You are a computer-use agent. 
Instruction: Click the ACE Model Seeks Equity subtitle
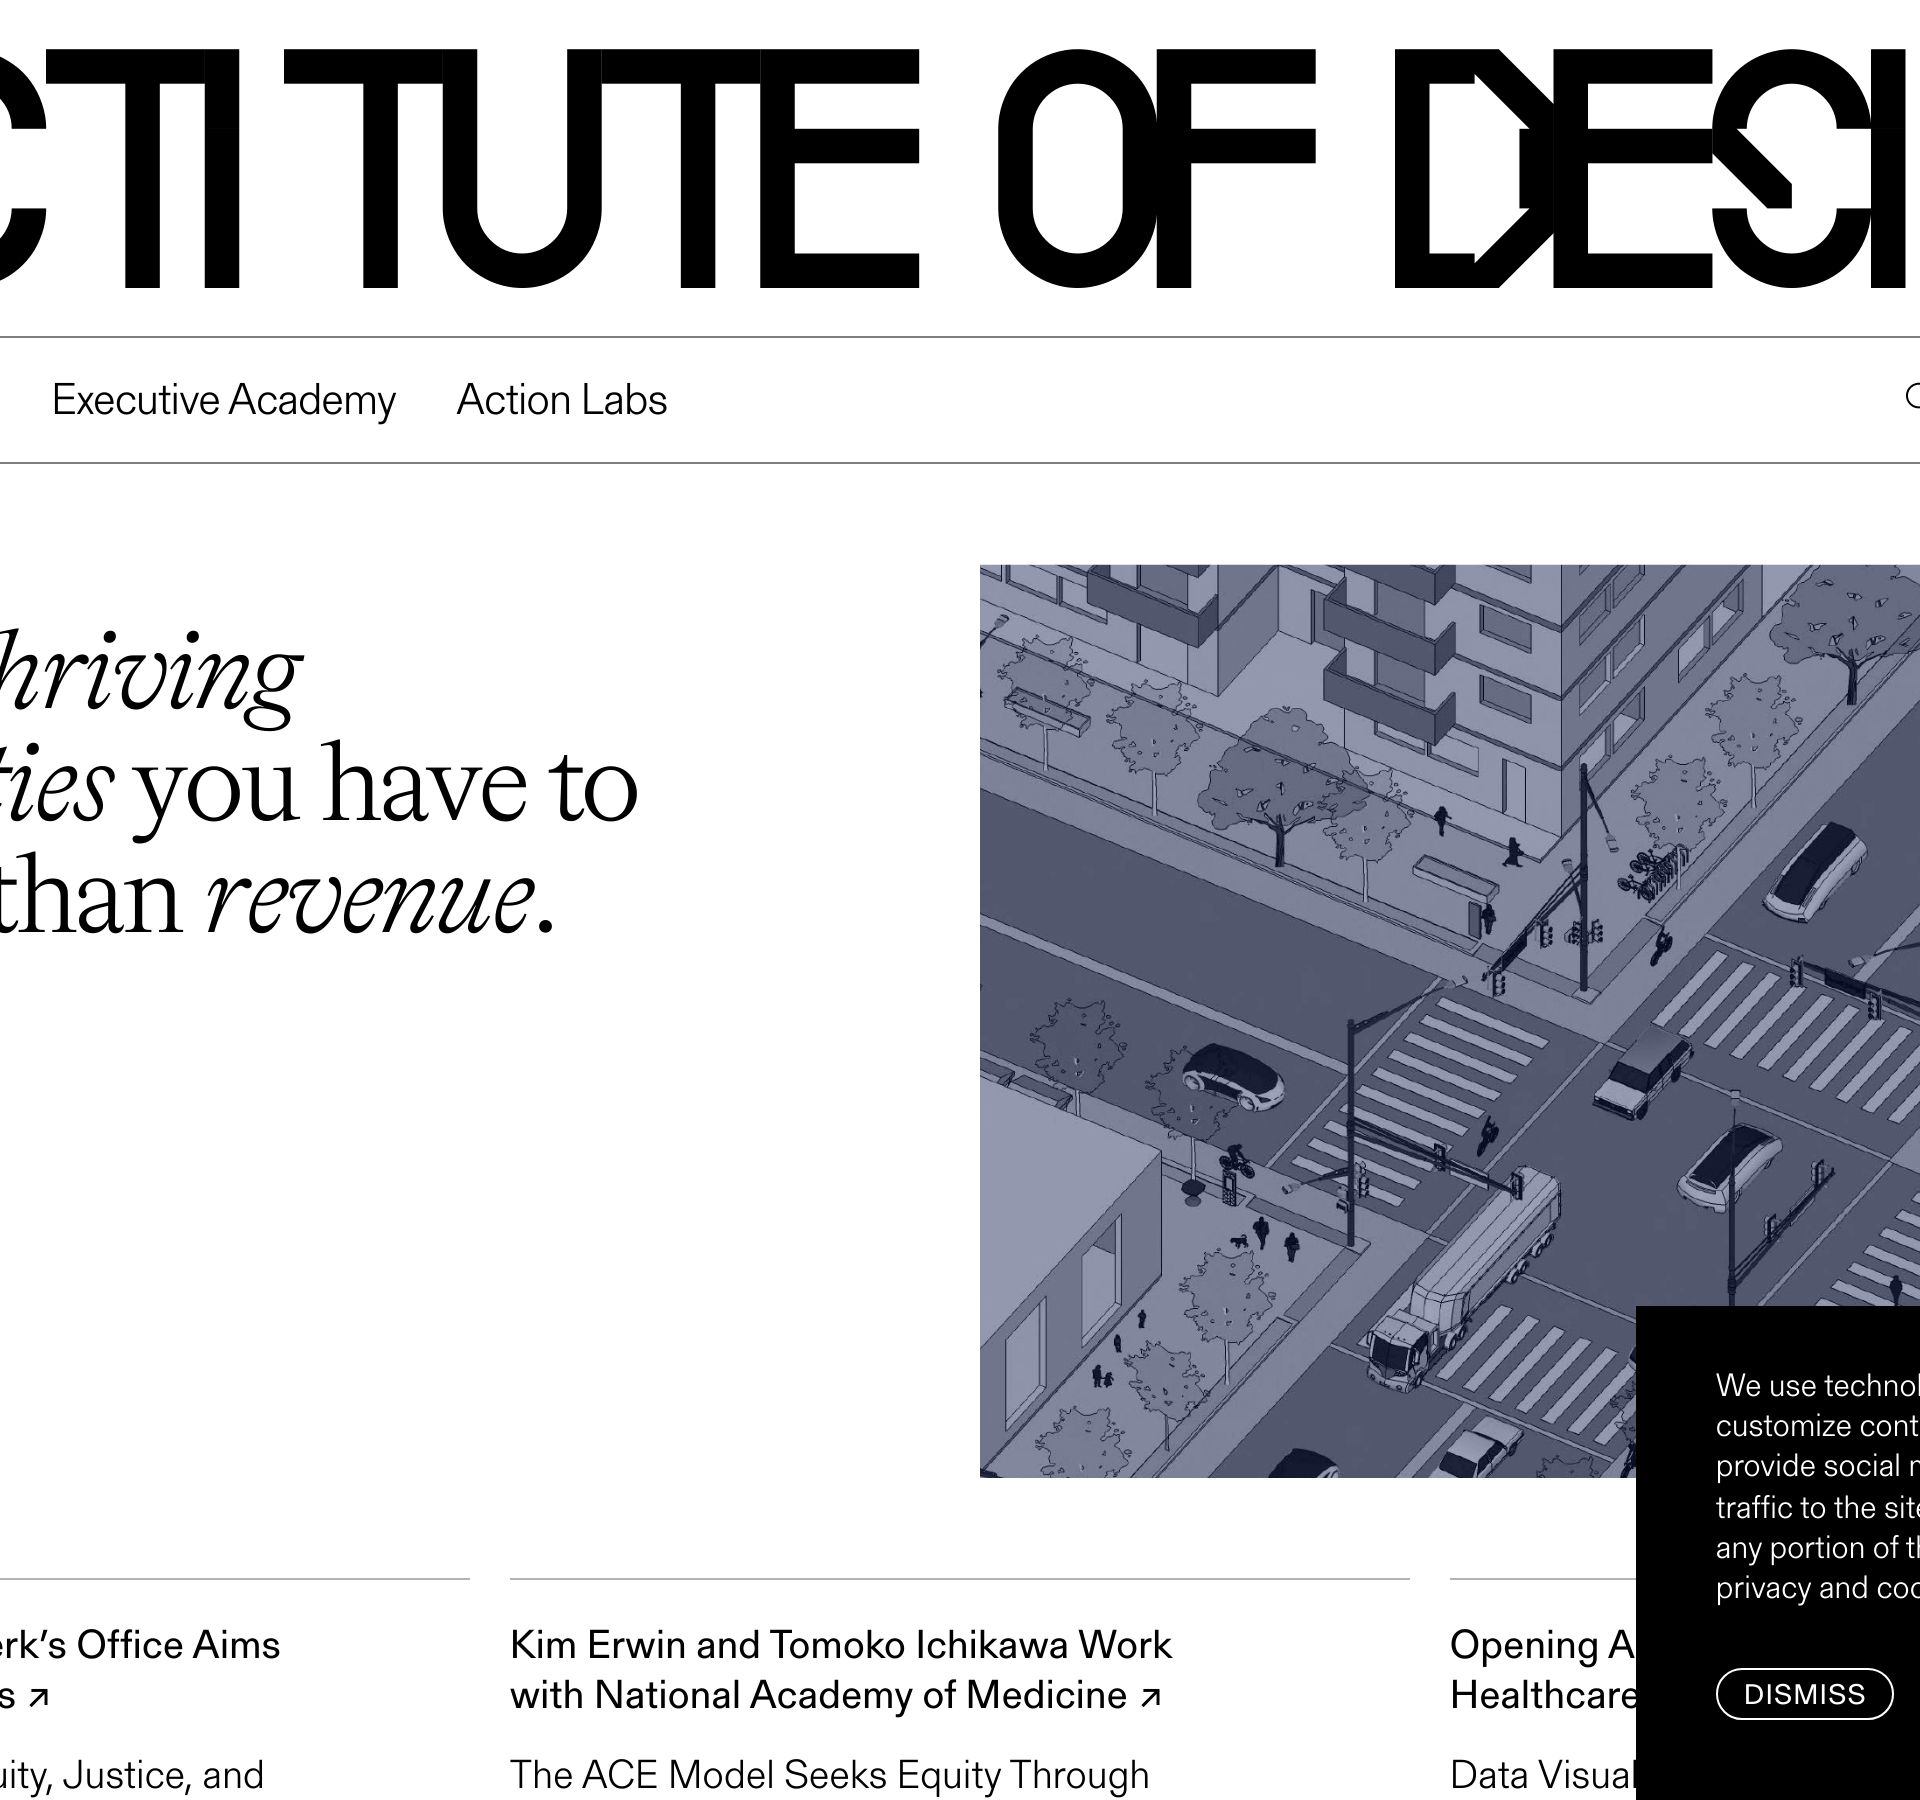pyautogui.click(x=829, y=1775)
